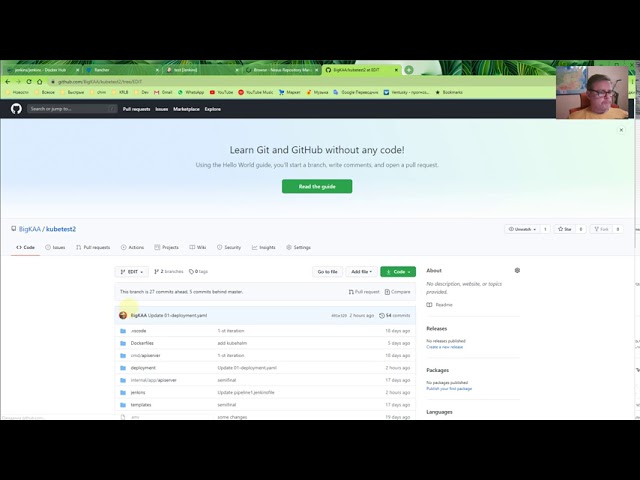
Task: Expand the EDIT branch selector dropdown
Action: point(132,271)
